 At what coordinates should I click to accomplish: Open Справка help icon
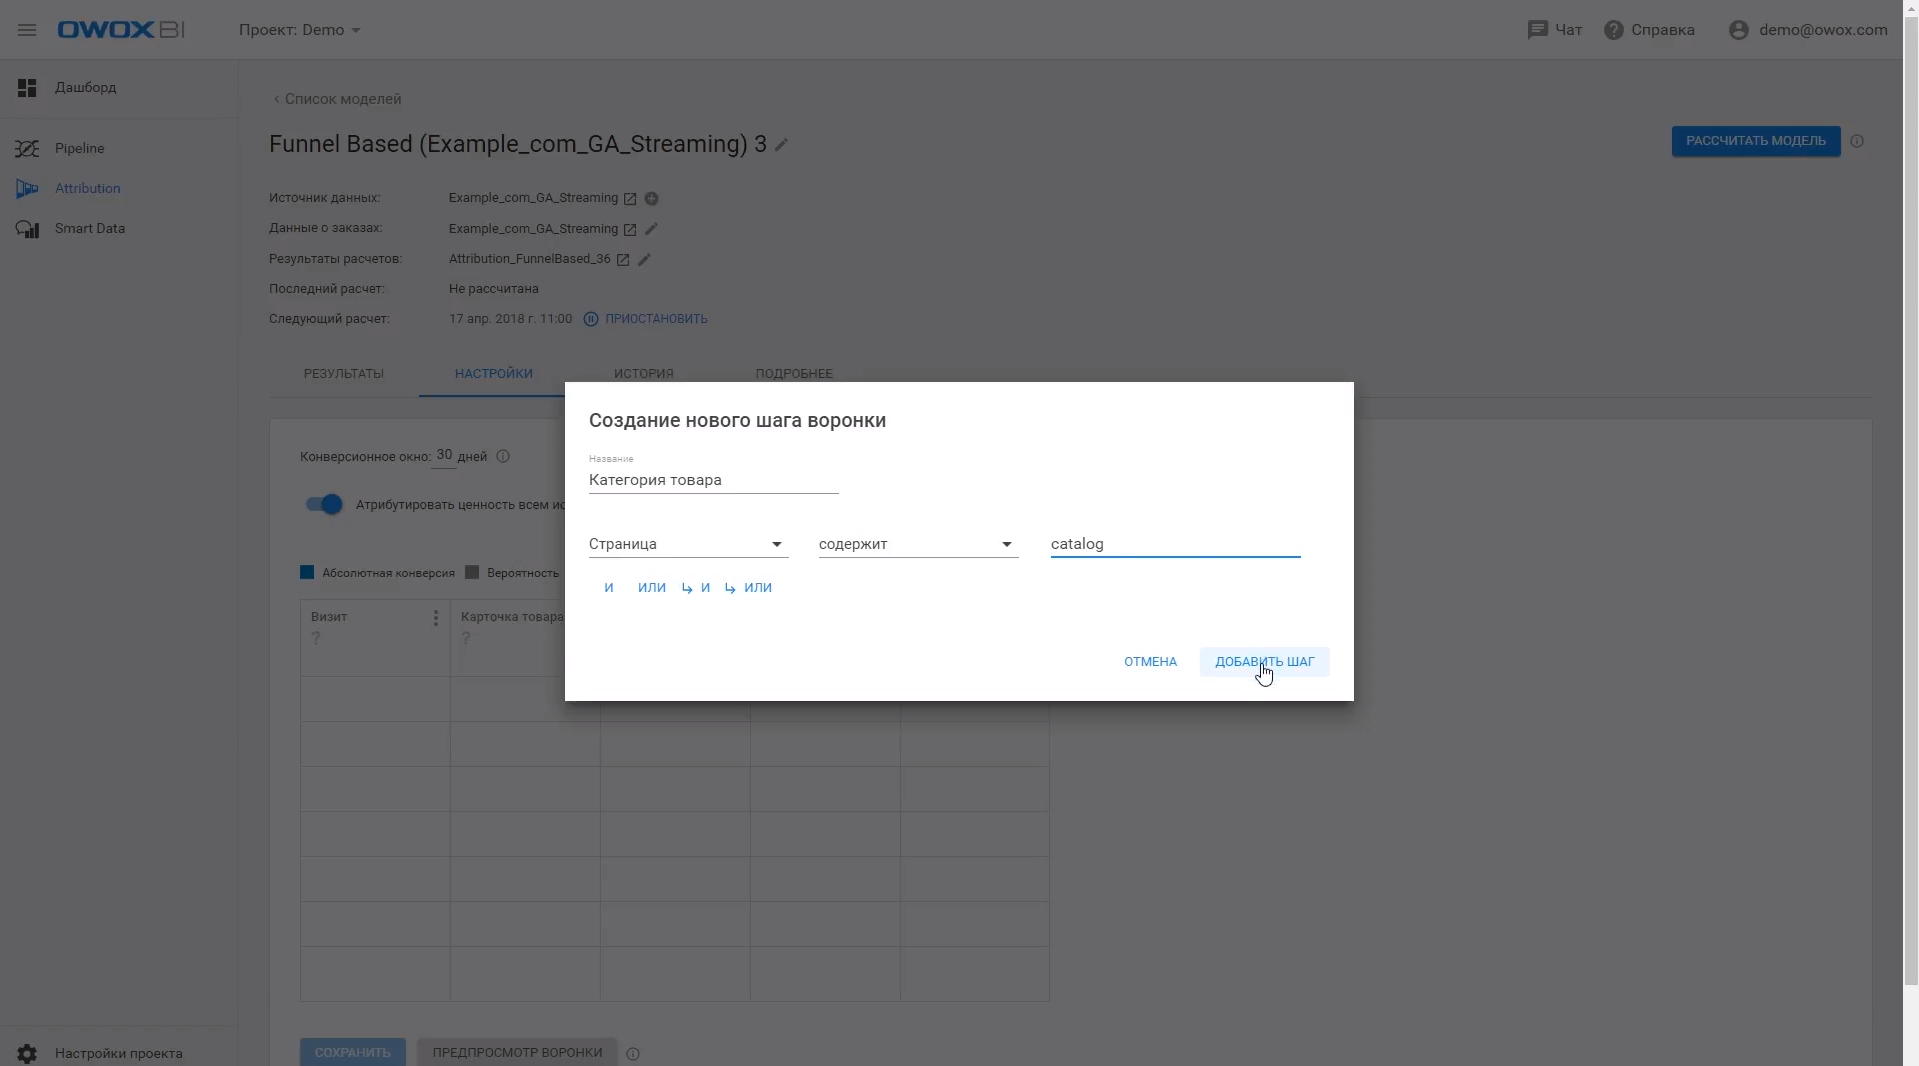[1613, 30]
